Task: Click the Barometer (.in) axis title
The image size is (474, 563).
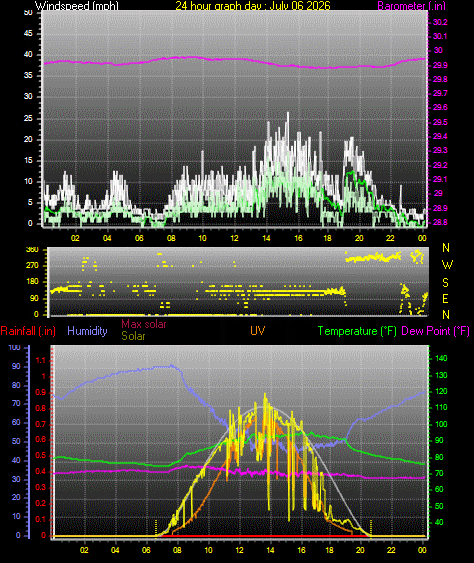Action: 412,5
